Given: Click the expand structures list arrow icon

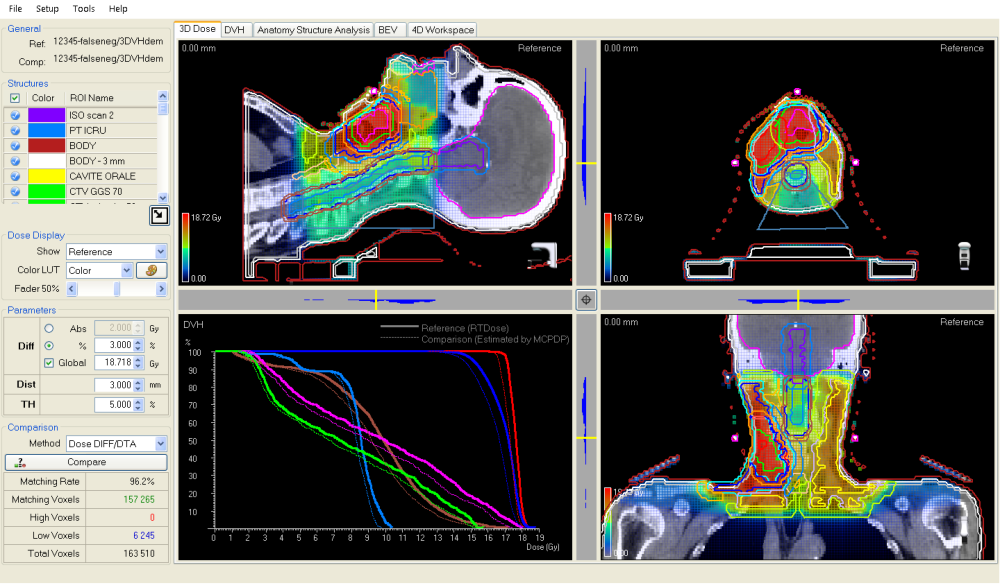Looking at the screenshot, I should 159,214.
